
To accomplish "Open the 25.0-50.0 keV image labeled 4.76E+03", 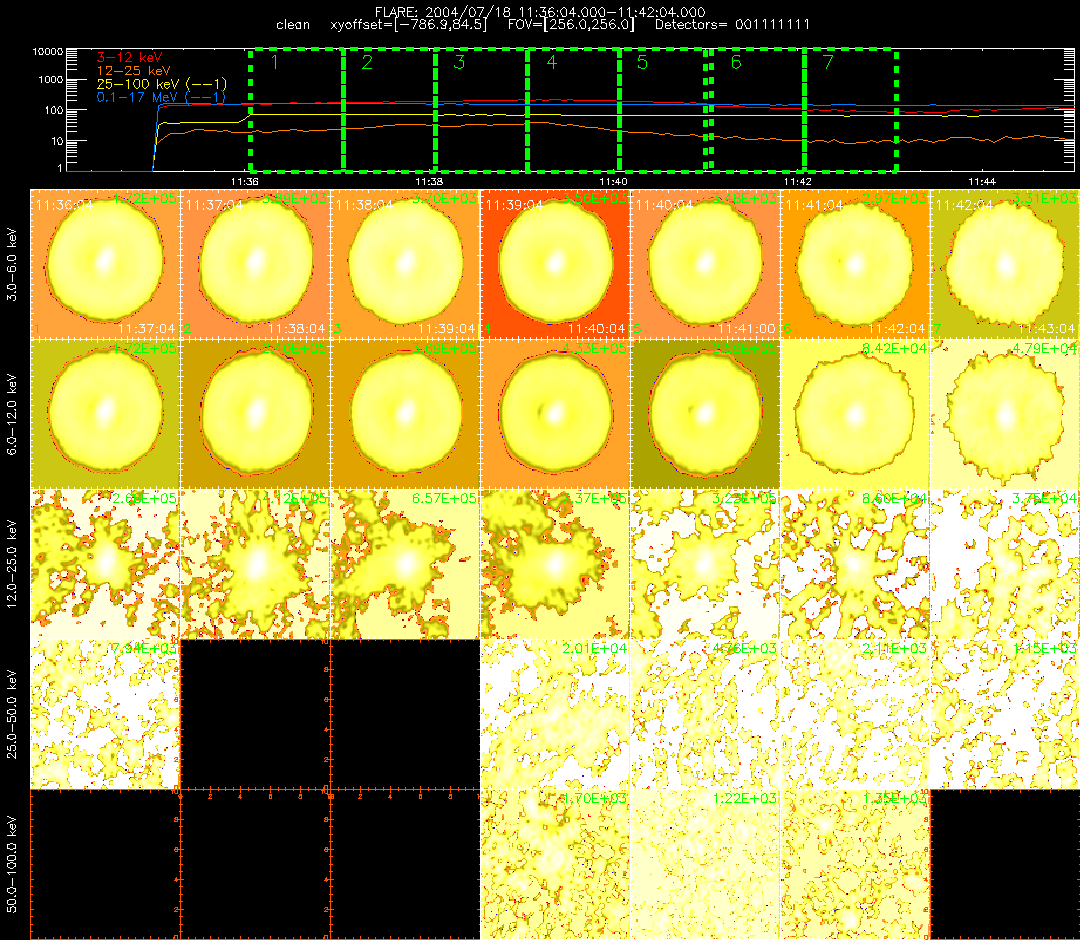I will coord(705,714).
